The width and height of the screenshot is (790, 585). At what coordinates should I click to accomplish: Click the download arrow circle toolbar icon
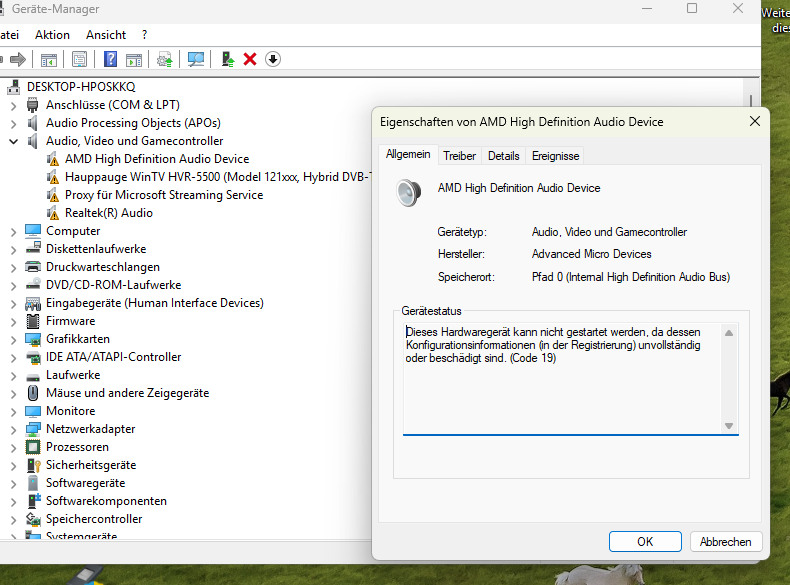coord(273,59)
